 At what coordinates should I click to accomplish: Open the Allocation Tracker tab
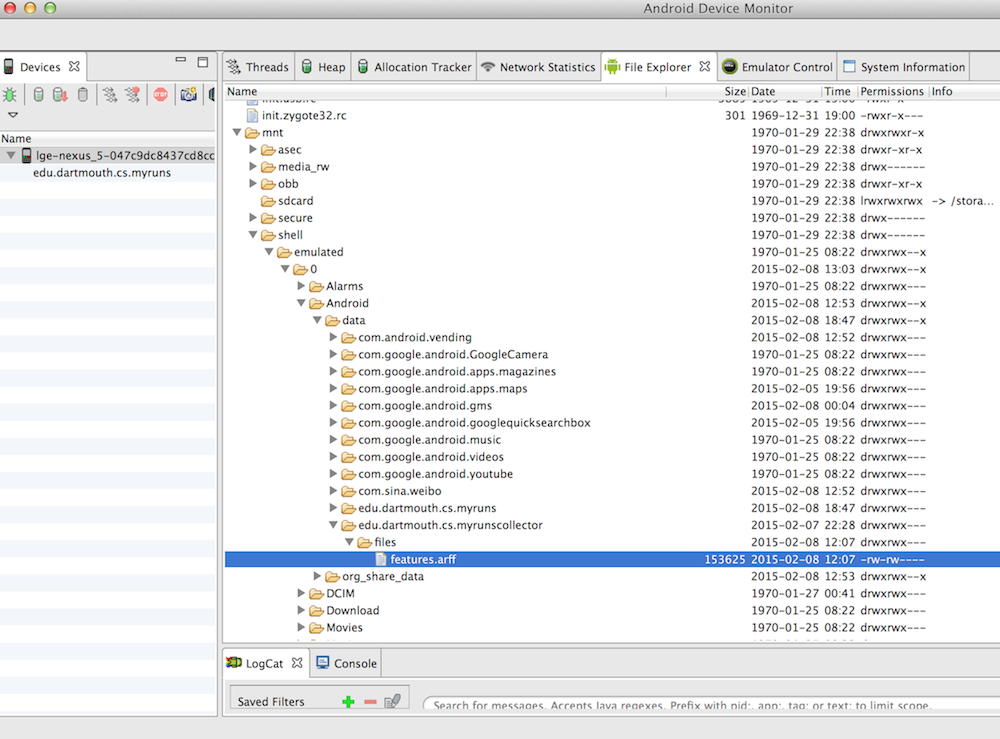point(415,67)
